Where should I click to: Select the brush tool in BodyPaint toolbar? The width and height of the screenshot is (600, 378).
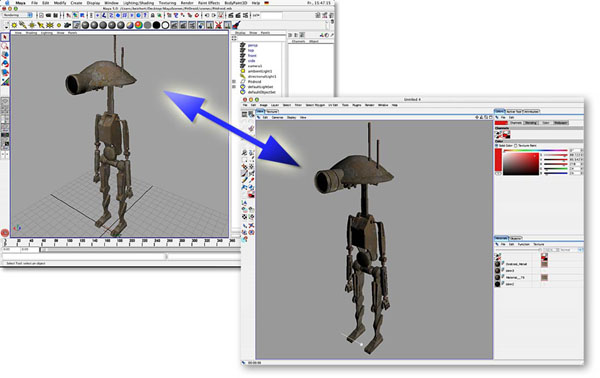pos(245,174)
